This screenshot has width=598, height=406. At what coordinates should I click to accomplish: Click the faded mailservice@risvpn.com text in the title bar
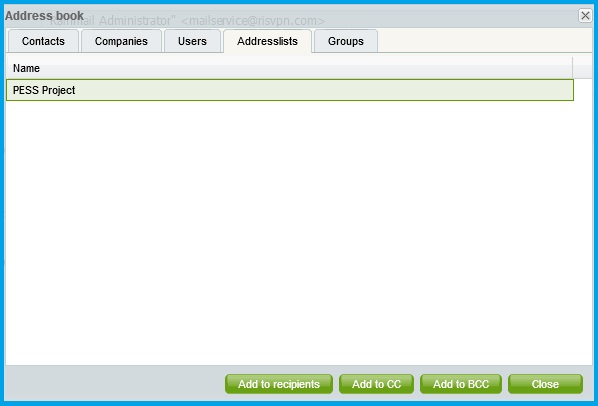252,21
